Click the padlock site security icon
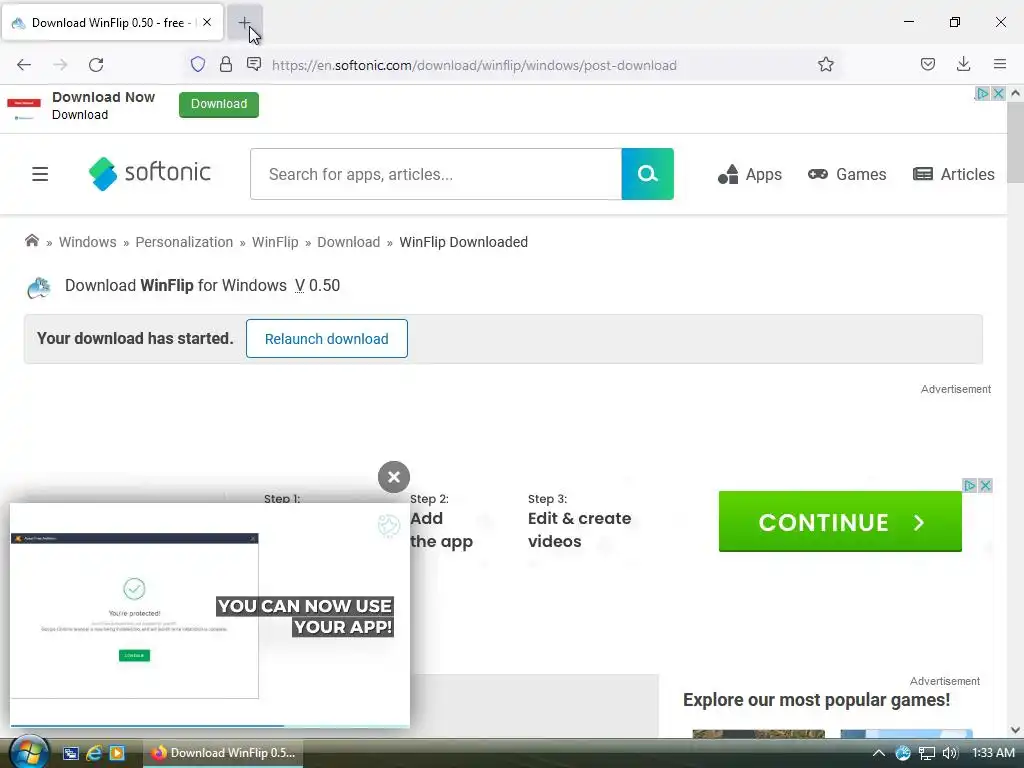The height and width of the screenshot is (768, 1024). coord(226,65)
